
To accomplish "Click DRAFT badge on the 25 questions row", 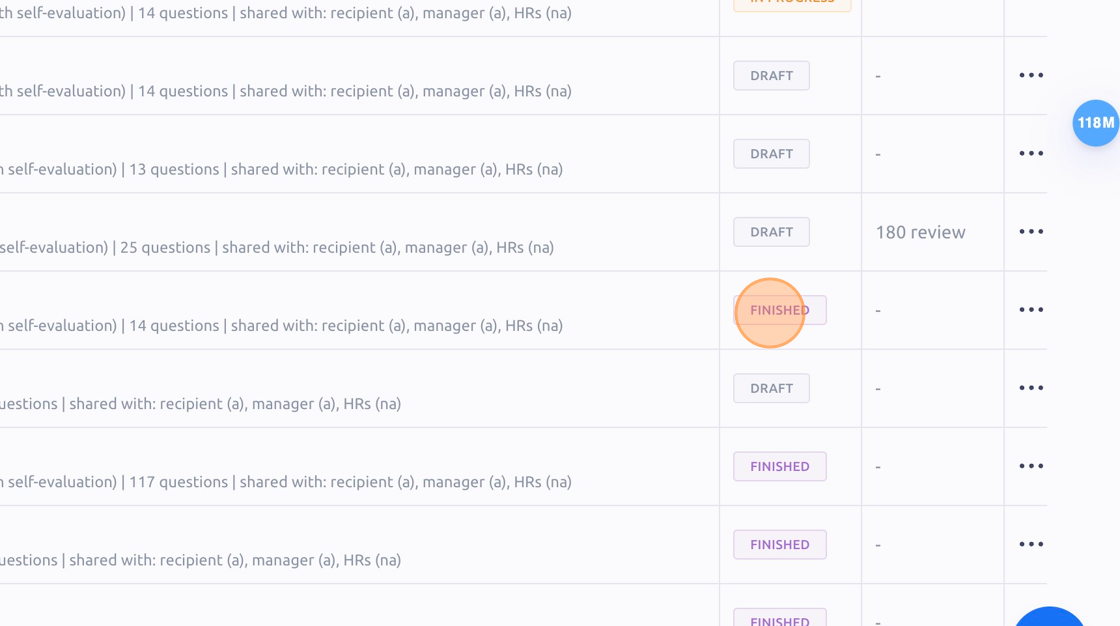I will pyautogui.click(x=771, y=232).
